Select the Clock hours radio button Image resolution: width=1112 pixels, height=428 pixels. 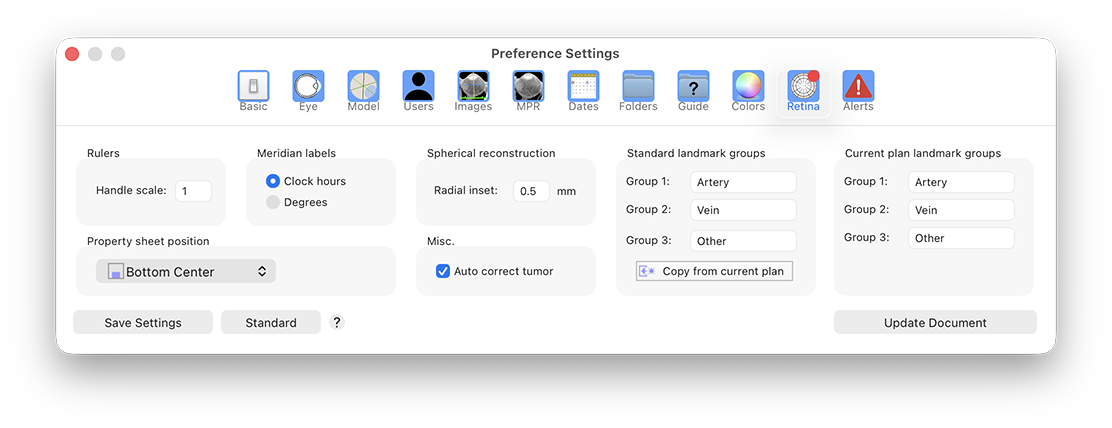[273, 181]
